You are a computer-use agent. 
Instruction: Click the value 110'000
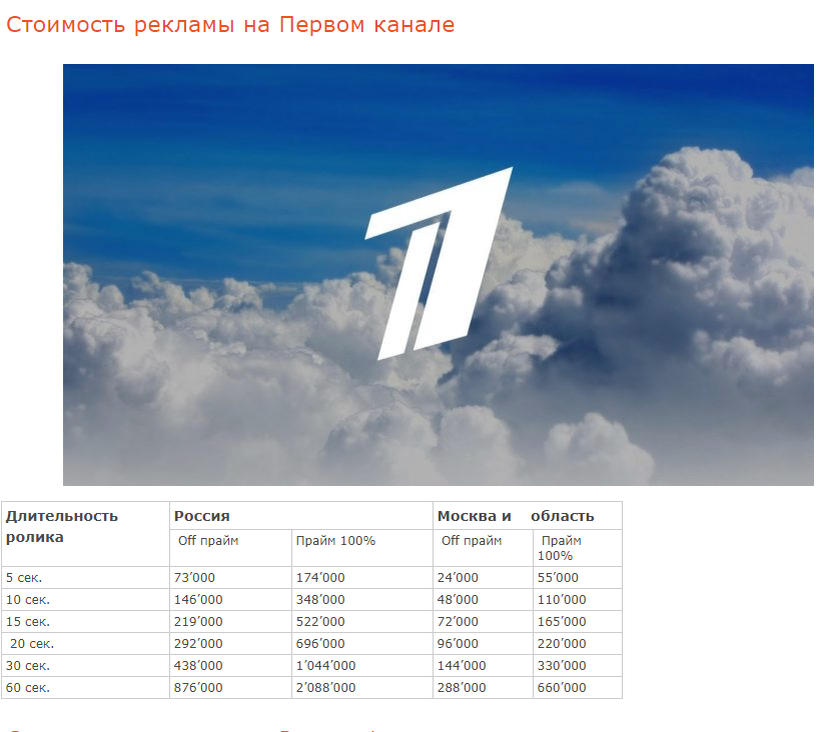pos(561,600)
